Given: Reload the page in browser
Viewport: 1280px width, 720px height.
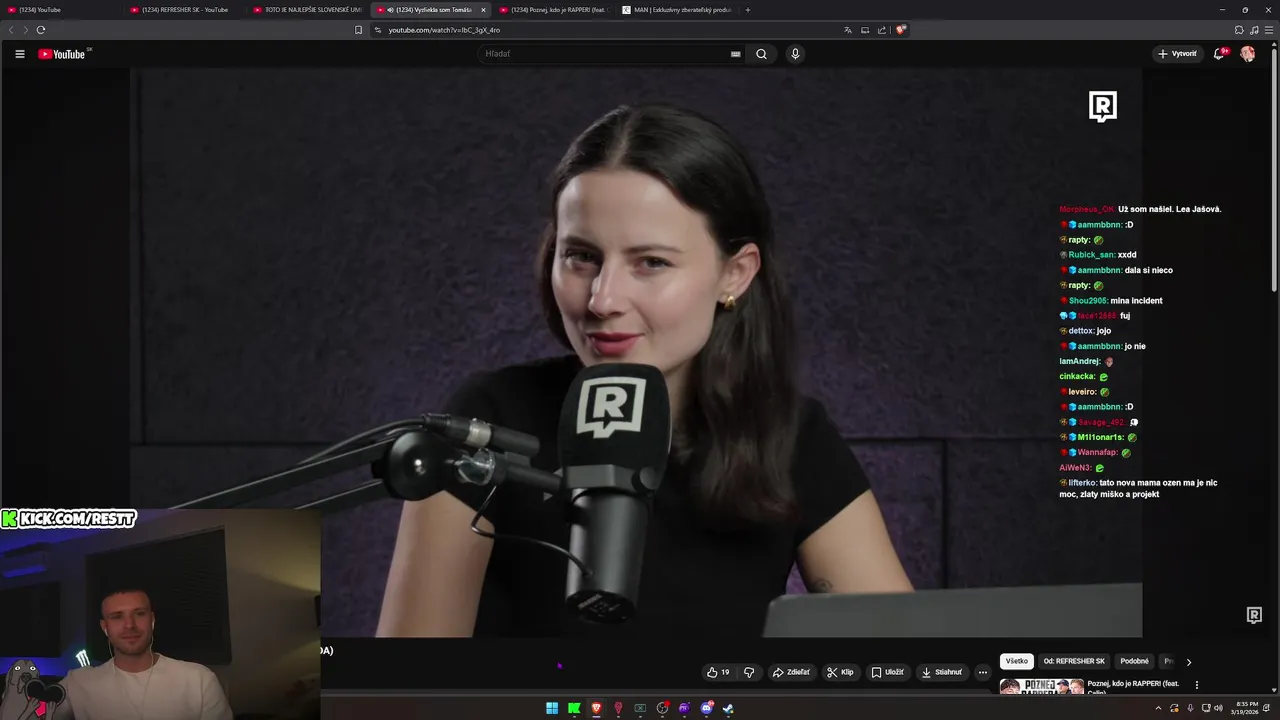Looking at the screenshot, I should 41,30.
